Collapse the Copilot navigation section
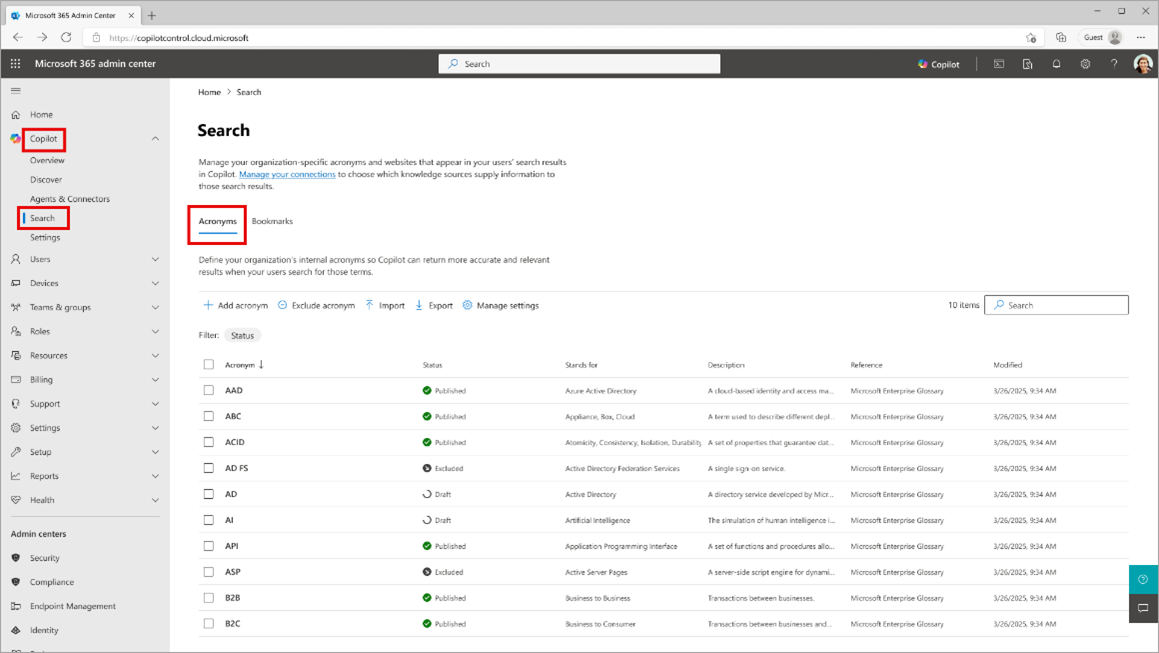This screenshot has height=653, width=1159. (155, 139)
